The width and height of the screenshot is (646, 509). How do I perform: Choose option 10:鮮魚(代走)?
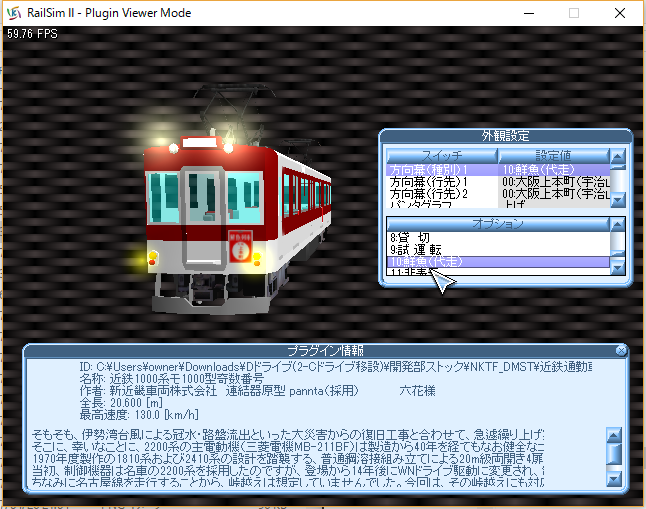[498, 262]
